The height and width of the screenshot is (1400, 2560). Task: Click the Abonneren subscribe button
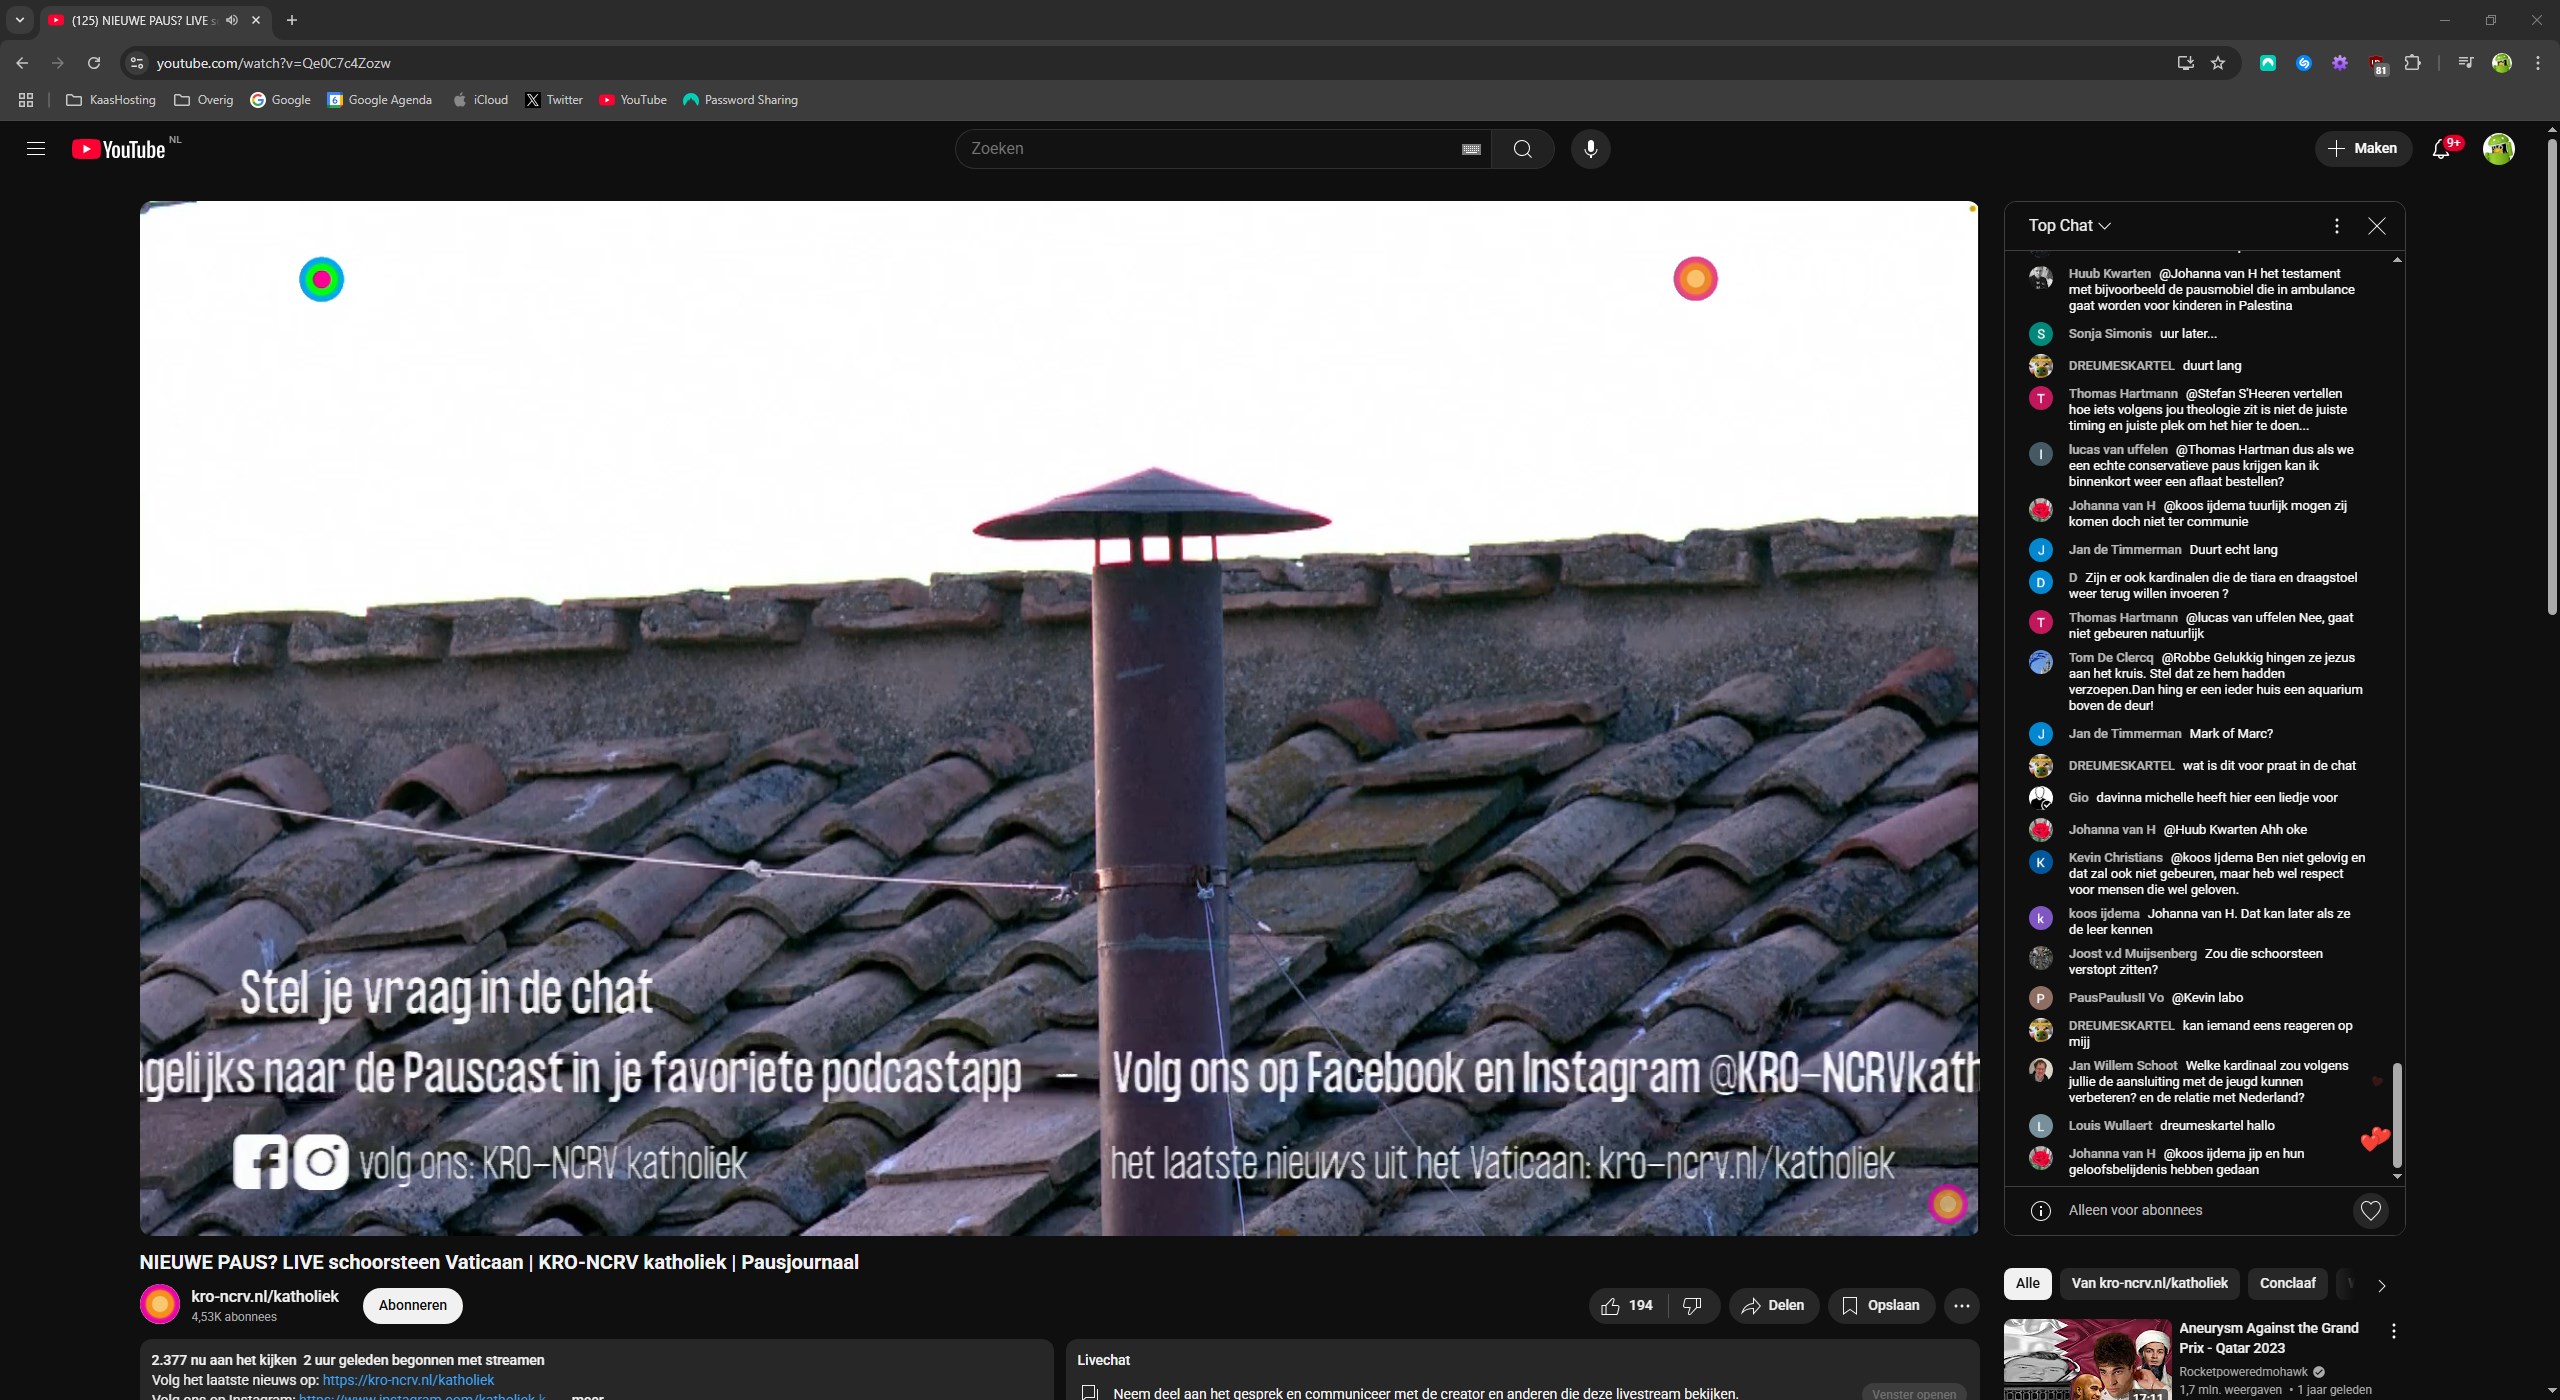tap(412, 1305)
